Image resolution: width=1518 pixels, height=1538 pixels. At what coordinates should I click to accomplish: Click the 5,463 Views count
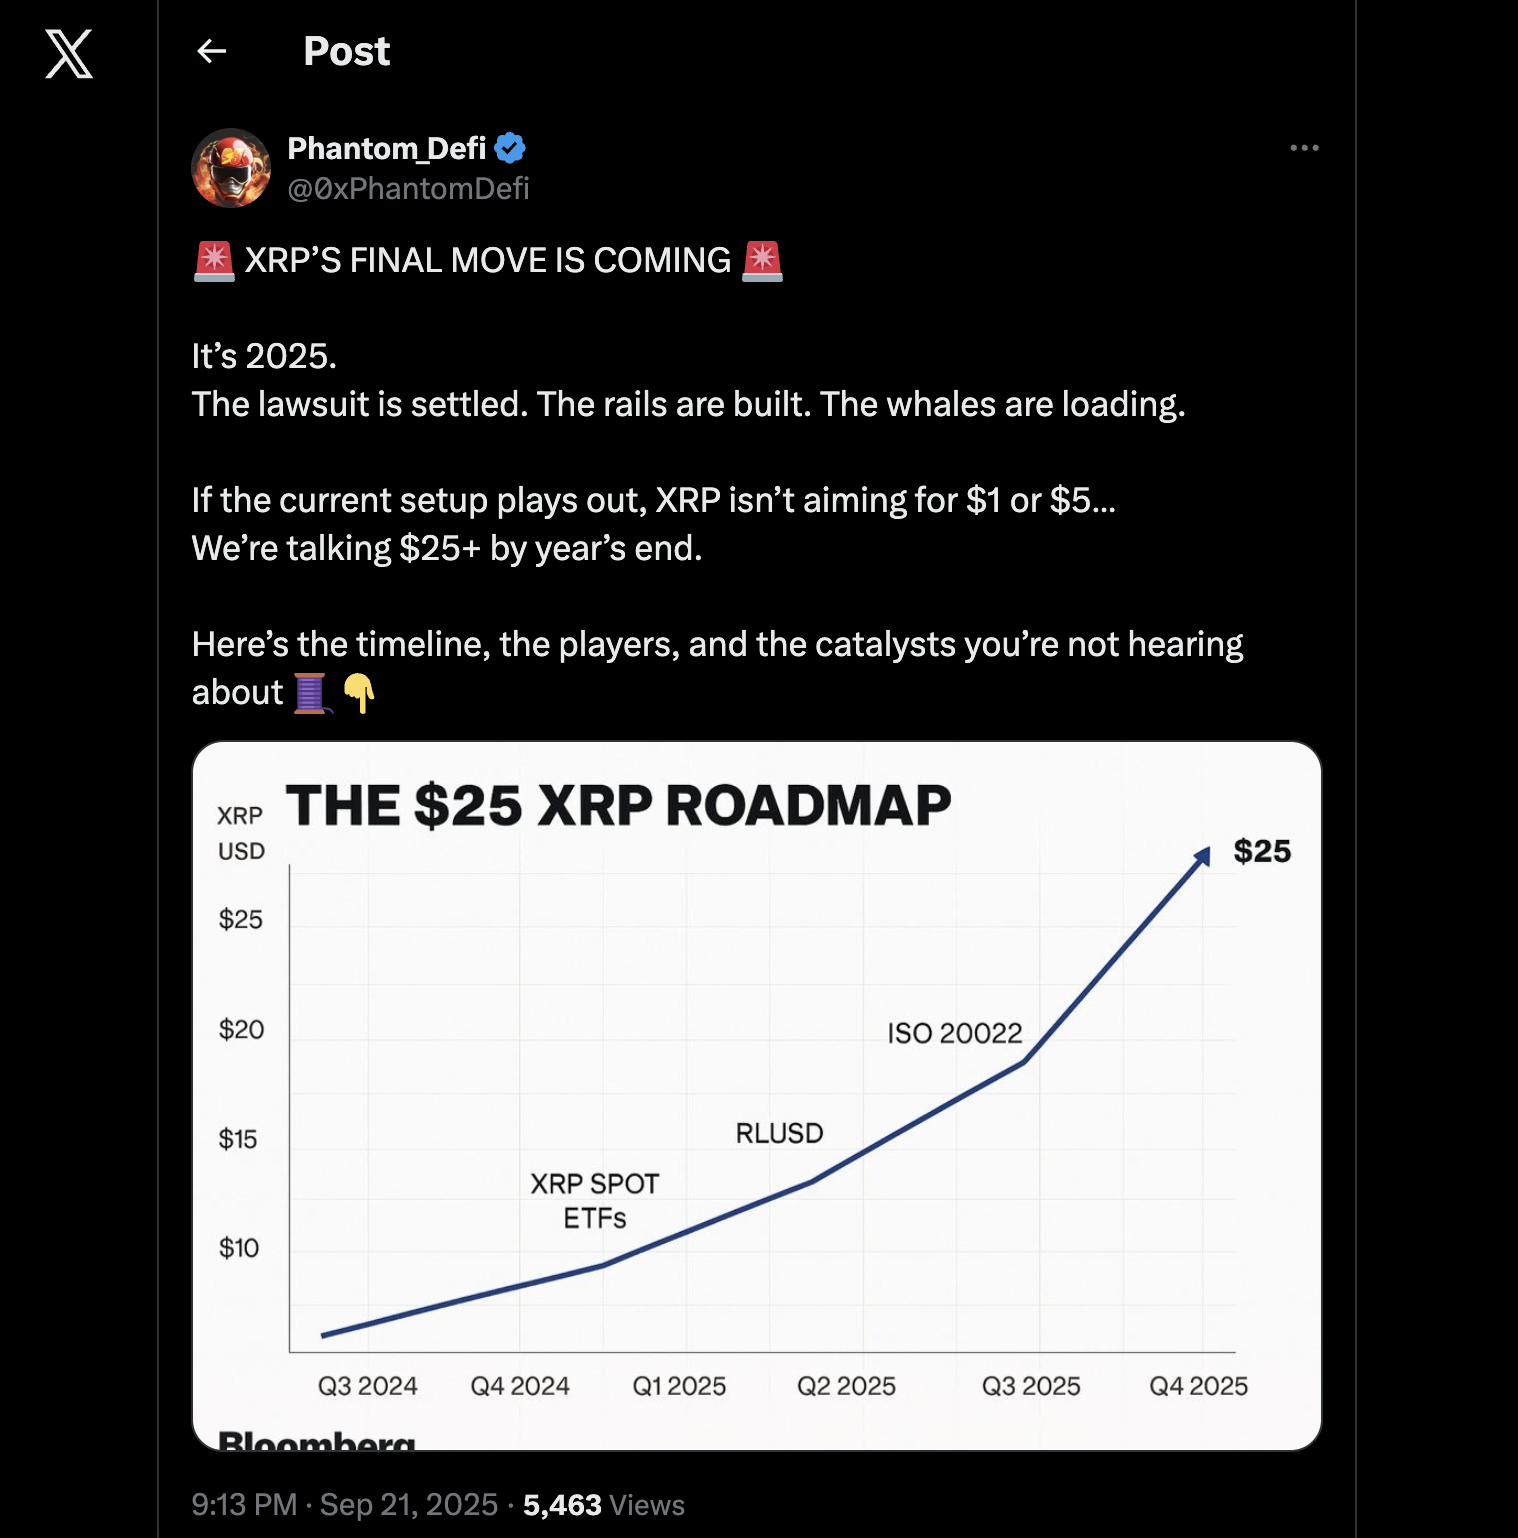(604, 1504)
